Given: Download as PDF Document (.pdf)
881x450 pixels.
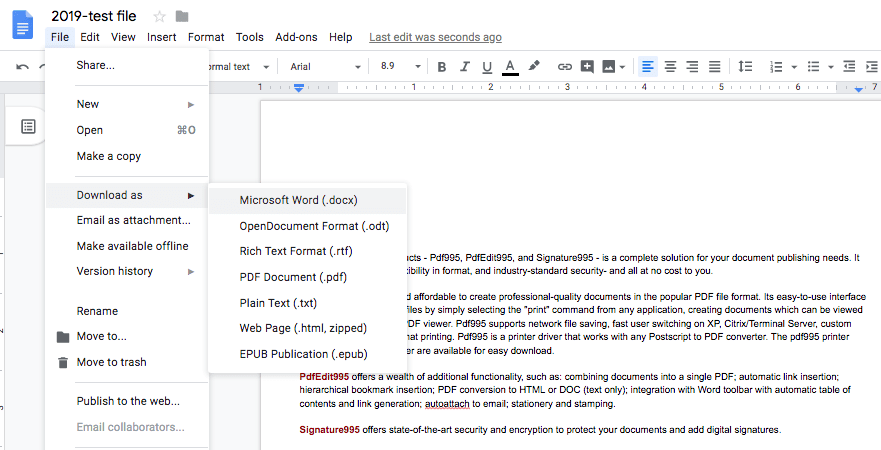Looking at the screenshot, I should click(307, 277).
